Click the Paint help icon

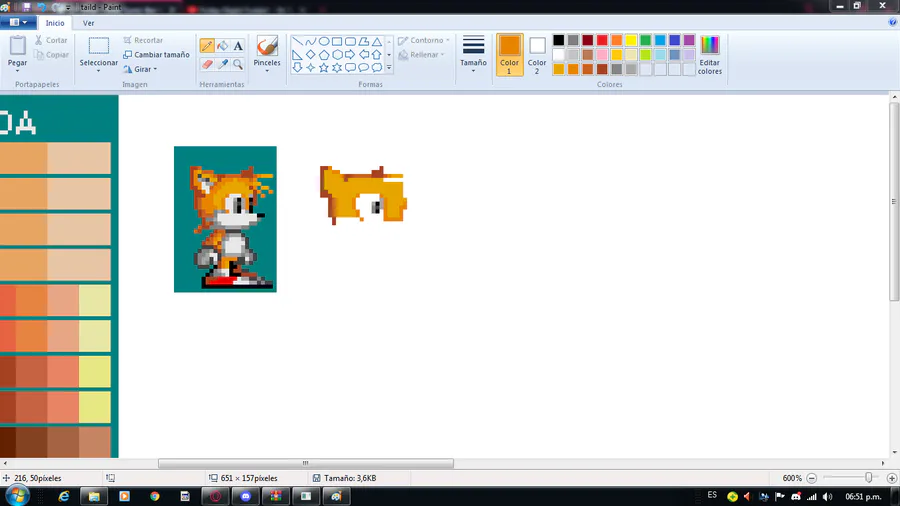point(892,22)
